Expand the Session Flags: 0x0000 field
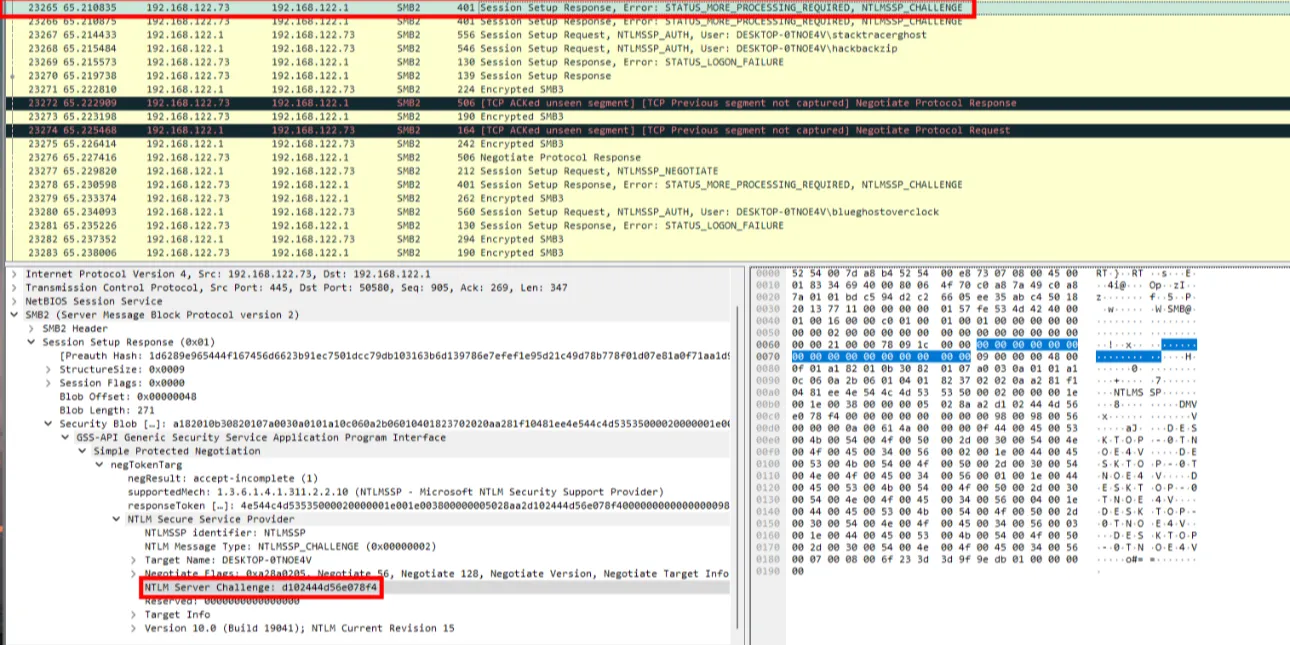 [49, 383]
